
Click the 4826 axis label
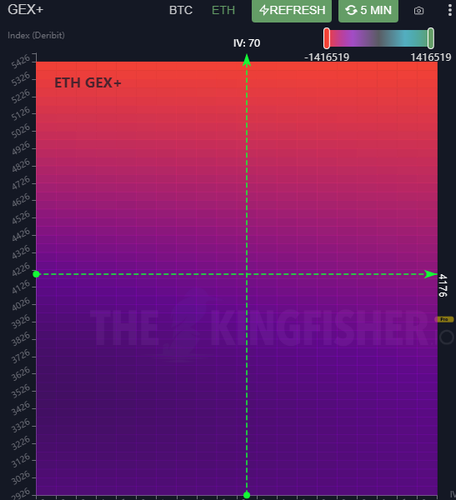[21, 166]
